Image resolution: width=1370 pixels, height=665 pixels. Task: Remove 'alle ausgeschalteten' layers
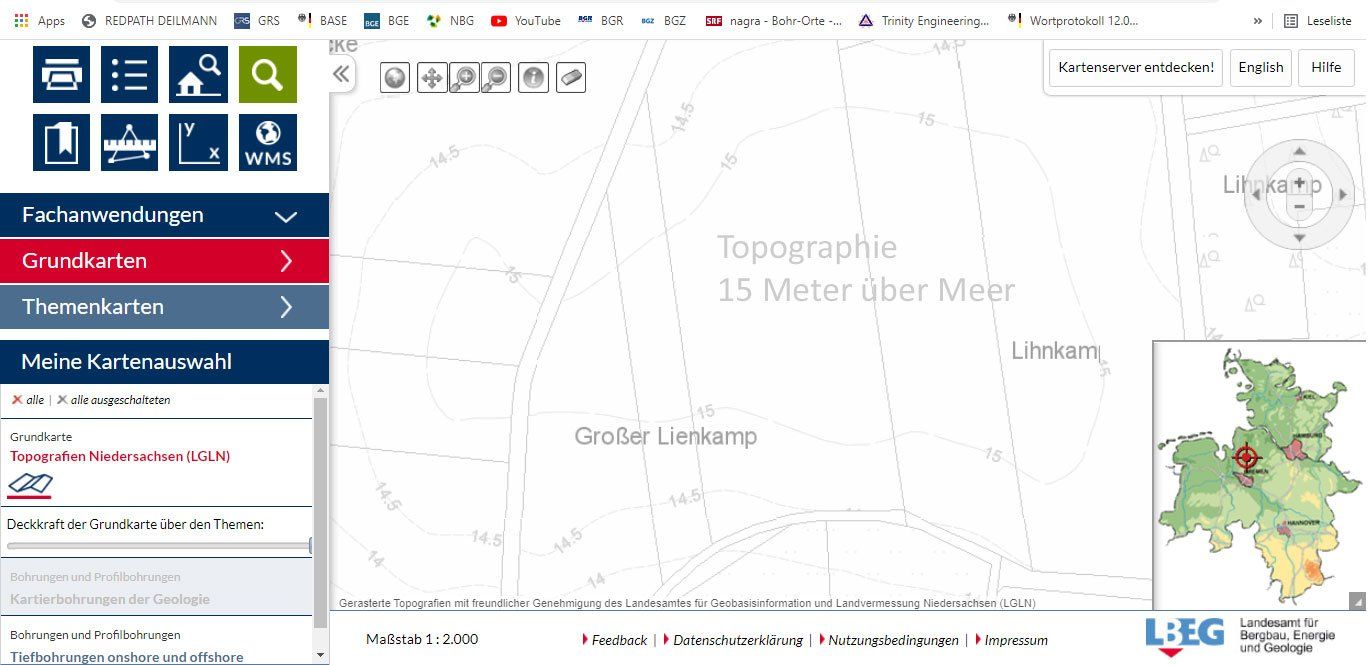(x=113, y=399)
